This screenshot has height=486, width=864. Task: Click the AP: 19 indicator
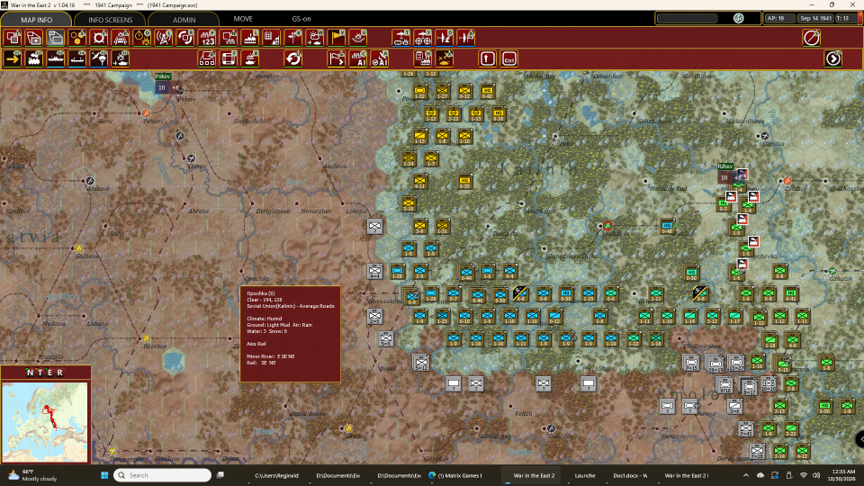(779, 18)
